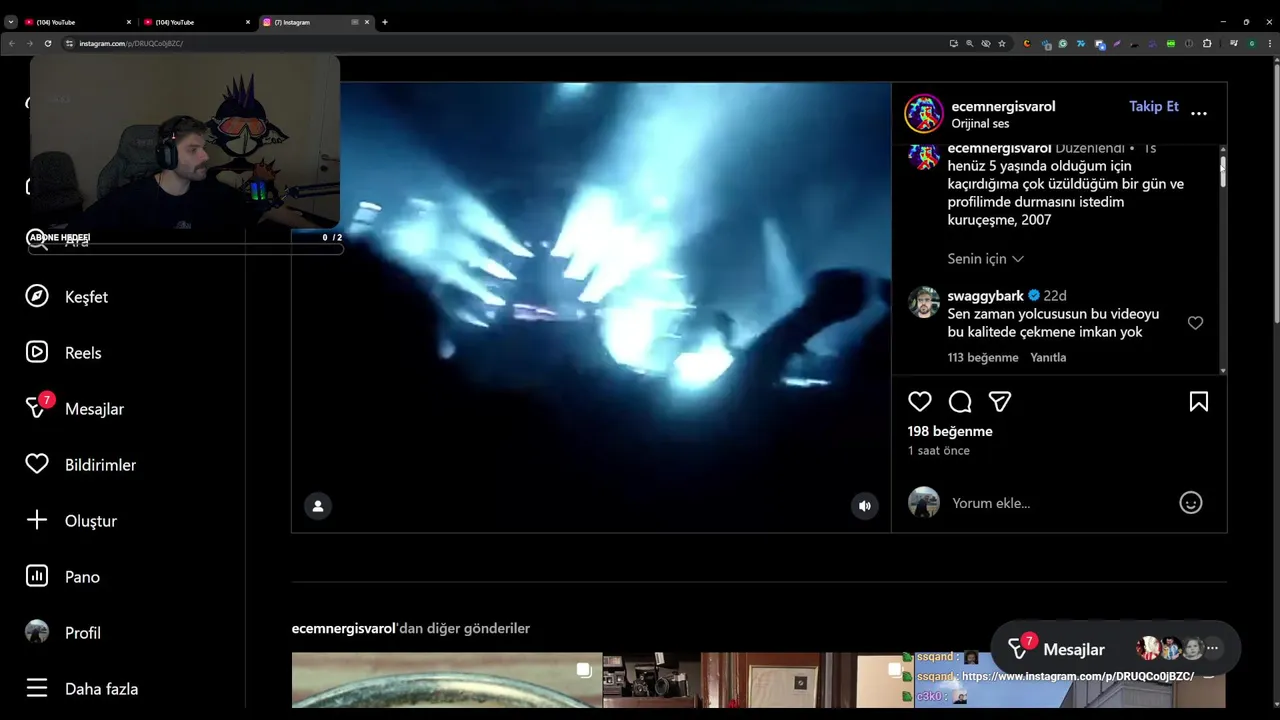Image resolution: width=1280 pixels, height=720 pixels.
Task: Click crossed-out eye icon in address bar
Action: (985, 43)
